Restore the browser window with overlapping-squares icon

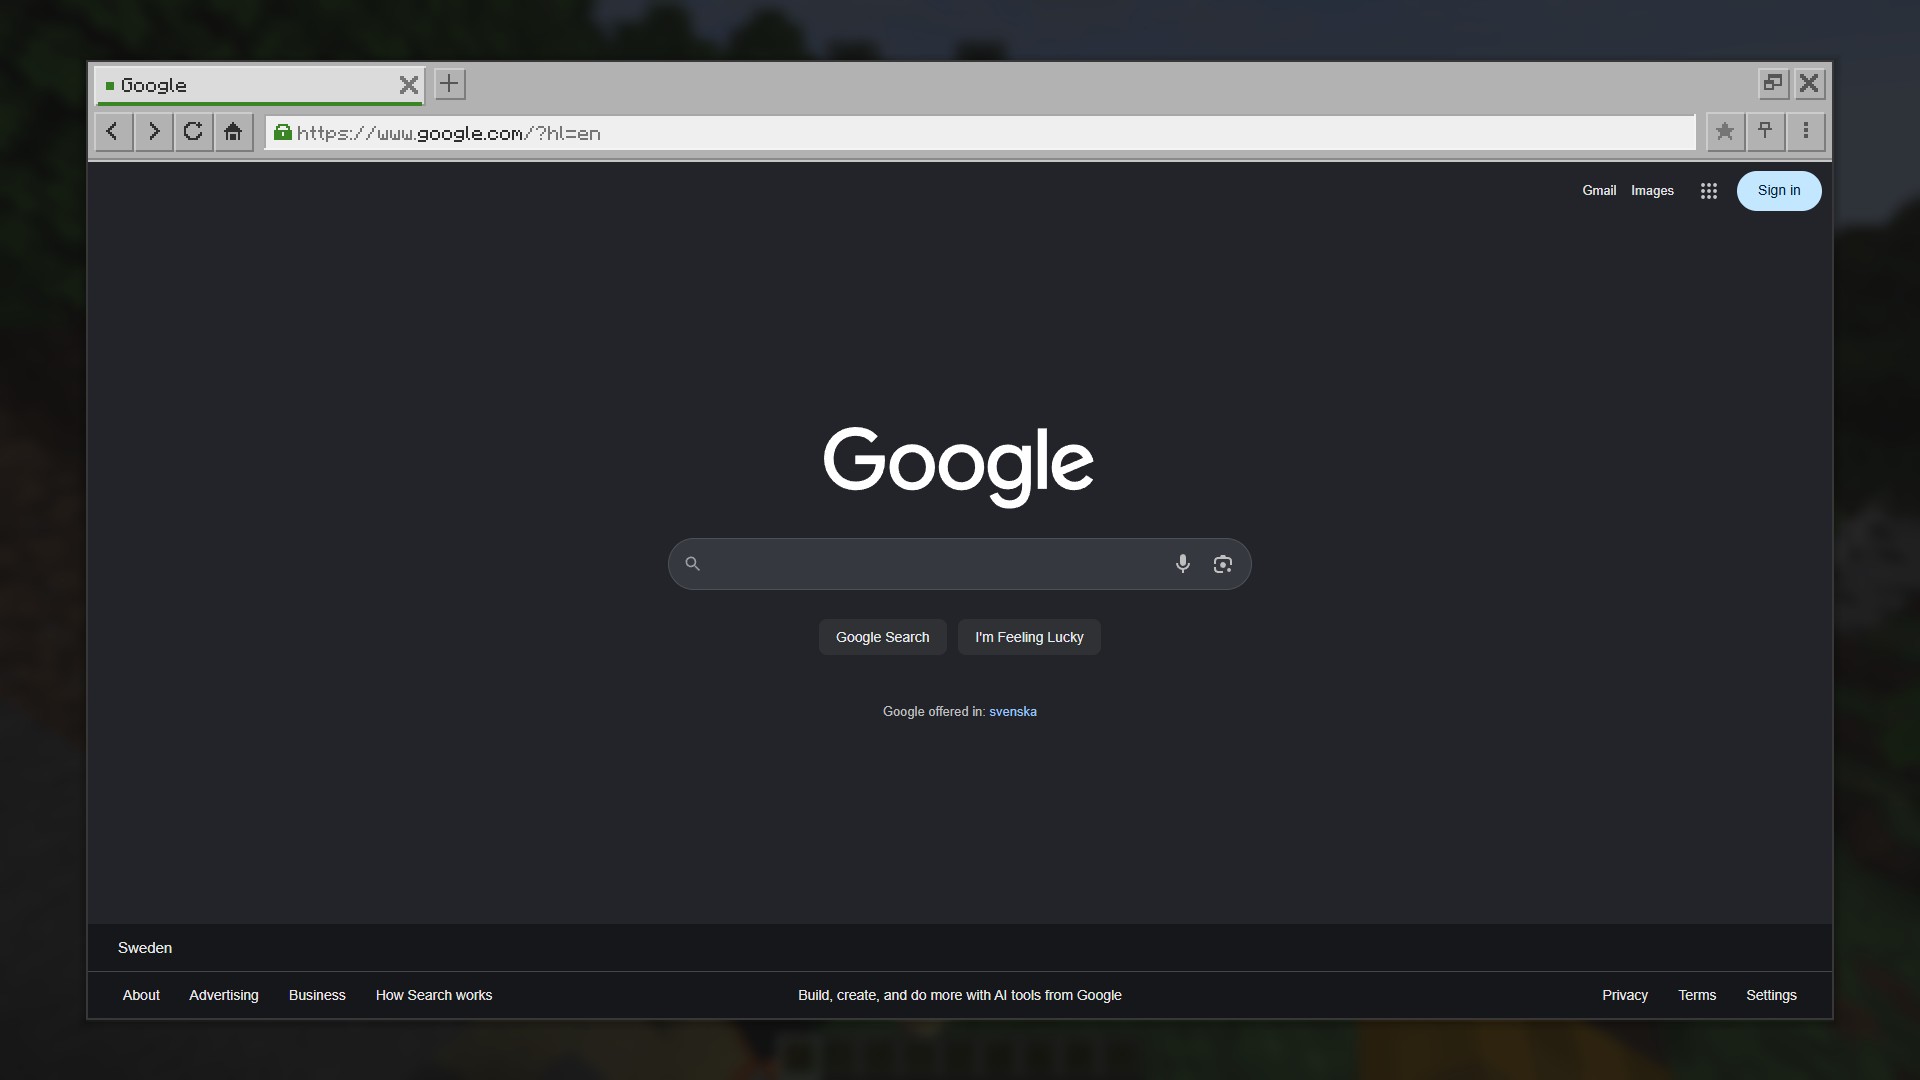pyautogui.click(x=1773, y=84)
